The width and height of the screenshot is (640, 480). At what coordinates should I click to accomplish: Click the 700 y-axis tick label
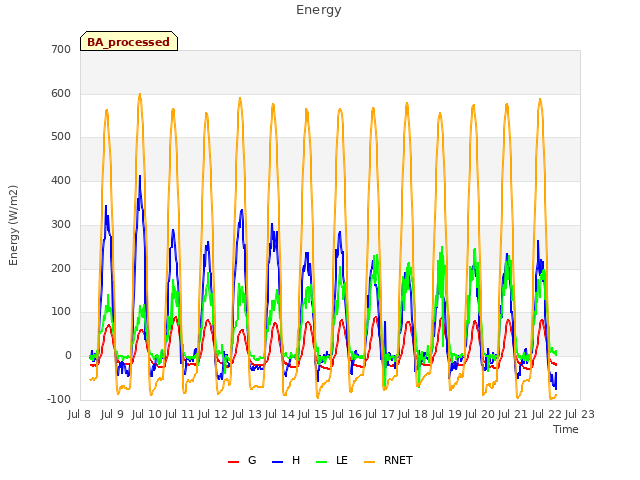(x=61, y=49)
